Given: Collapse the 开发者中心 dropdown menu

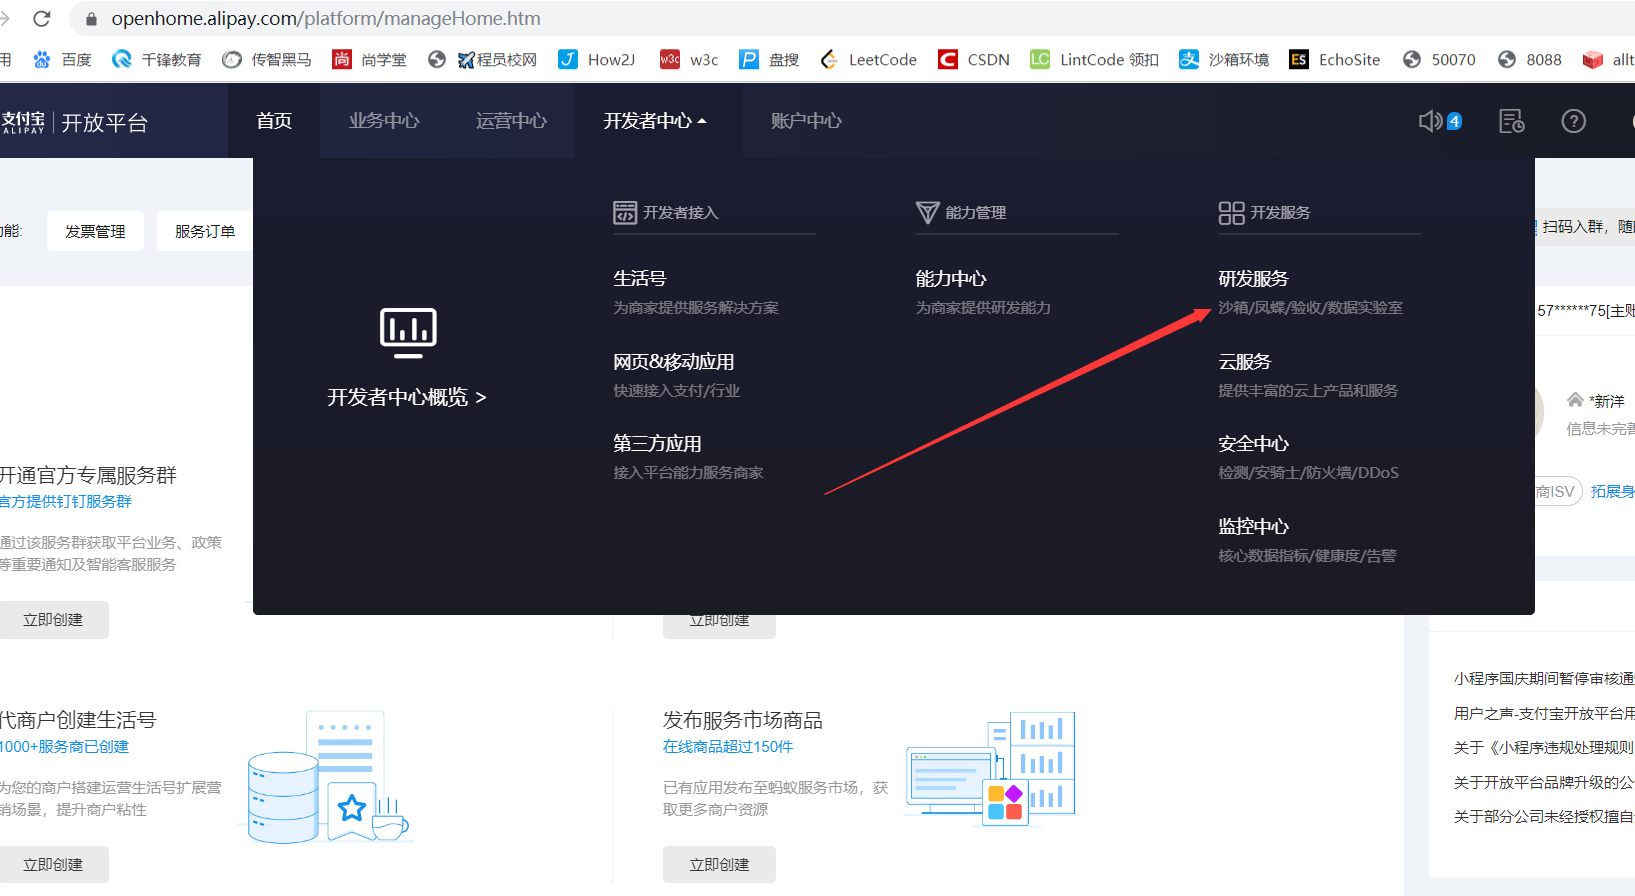Looking at the screenshot, I should [655, 121].
